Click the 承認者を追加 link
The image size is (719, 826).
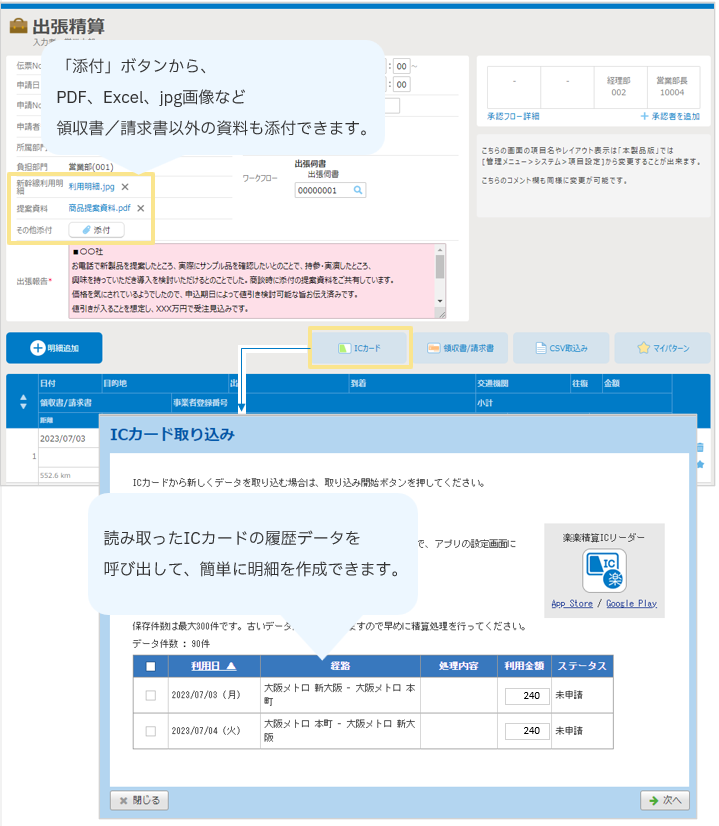(669, 117)
